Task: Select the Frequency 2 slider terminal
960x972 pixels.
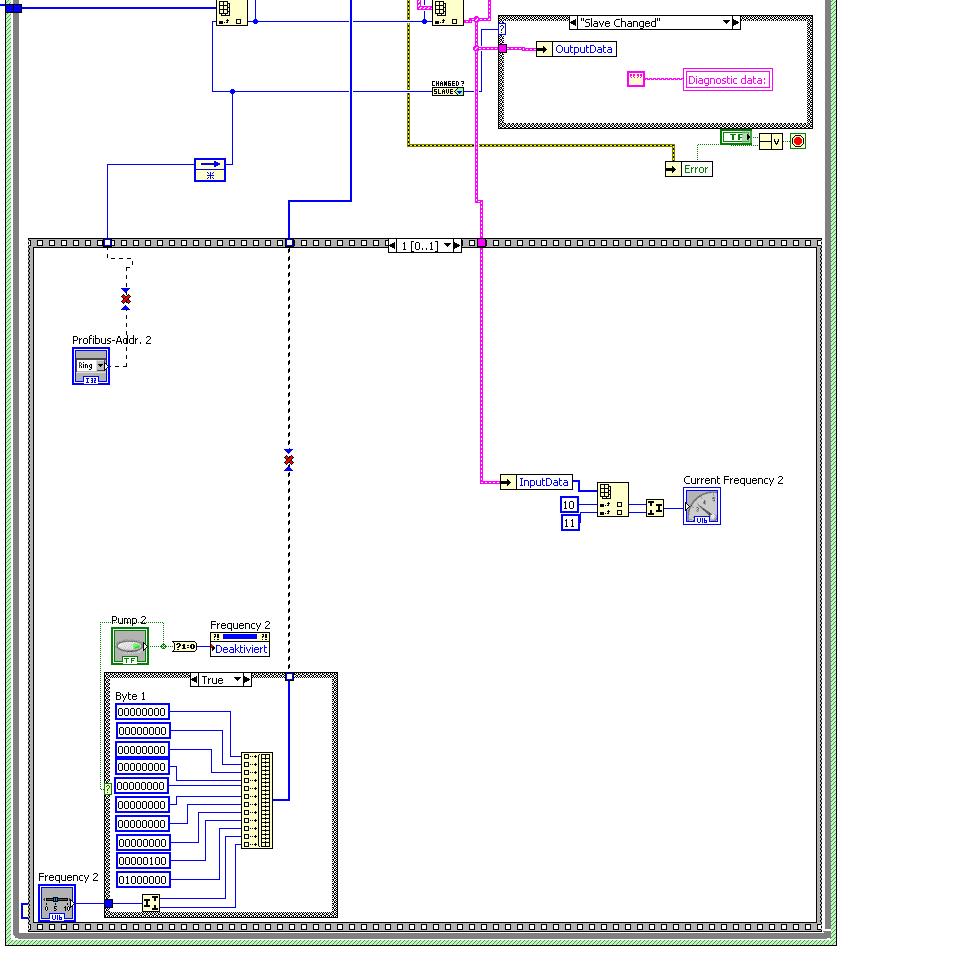Action: [57, 903]
